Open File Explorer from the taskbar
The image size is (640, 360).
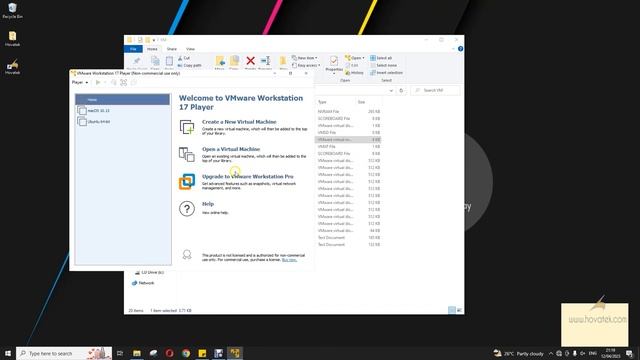coord(137,353)
